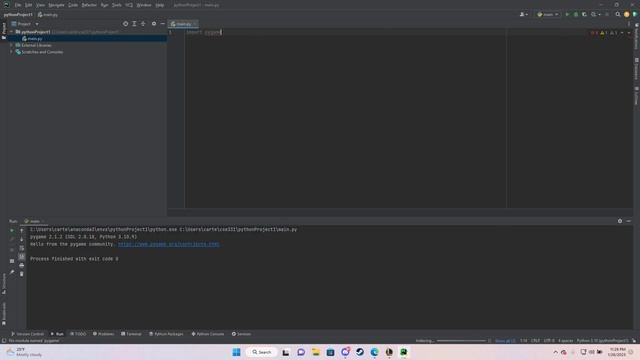Open the VCS menu
The image size is (640, 360).
tap(129, 5)
